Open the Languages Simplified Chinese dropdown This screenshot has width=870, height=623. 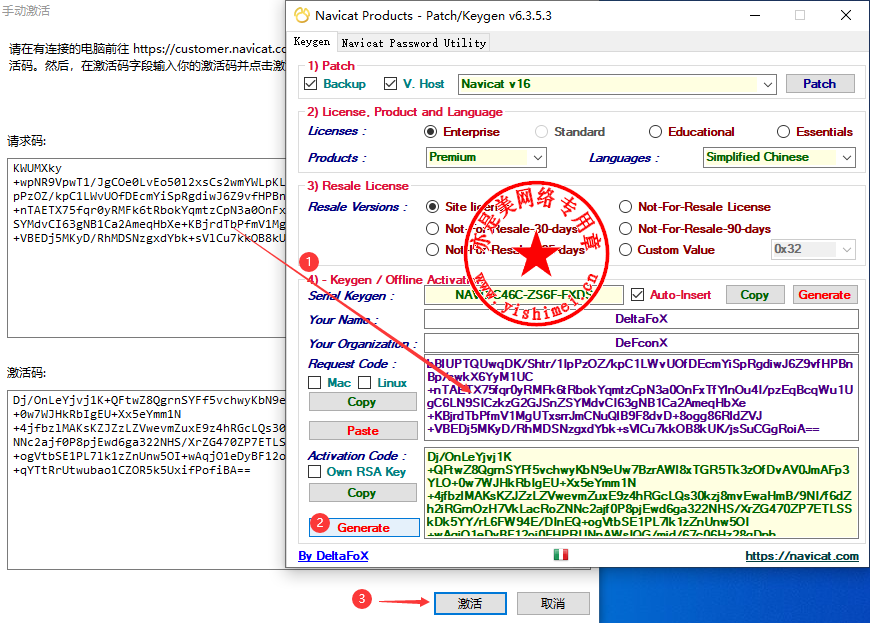click(x=779, y=158)
